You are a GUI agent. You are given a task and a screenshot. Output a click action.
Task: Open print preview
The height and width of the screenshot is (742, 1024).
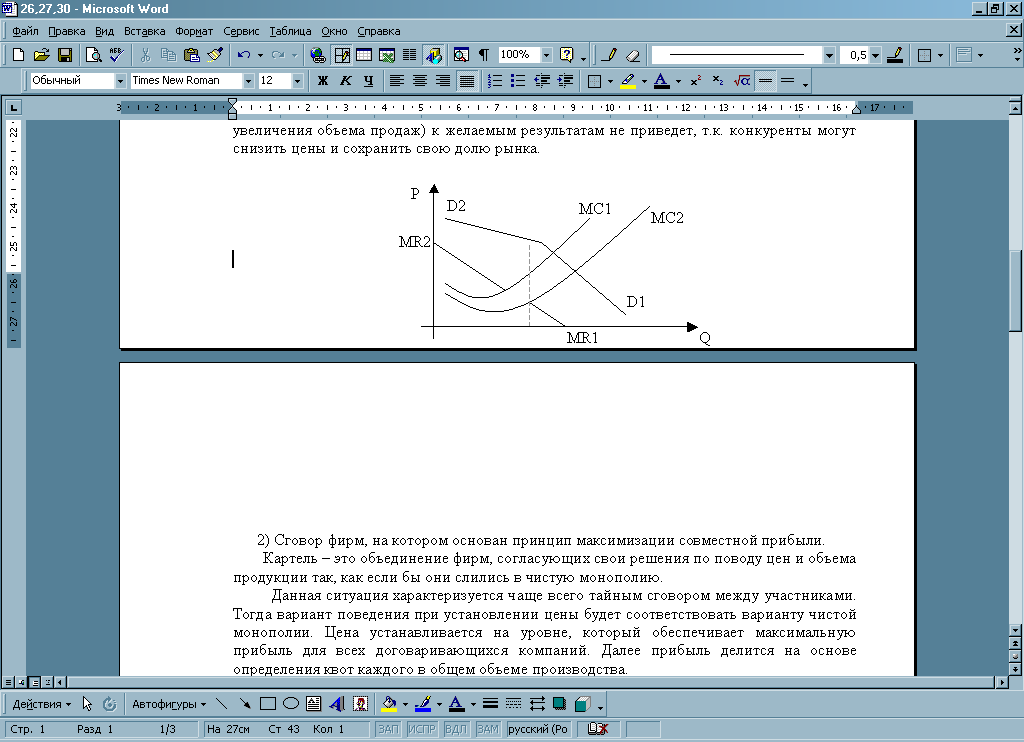point(93,55)
